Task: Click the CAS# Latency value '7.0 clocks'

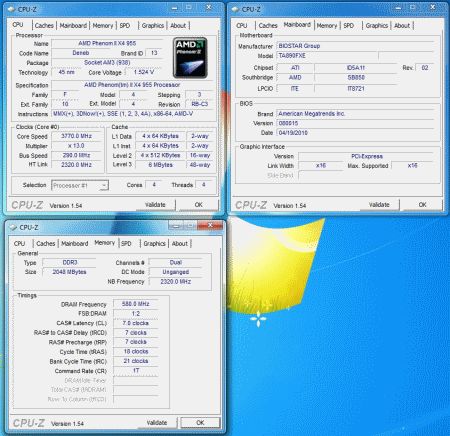Action: click(135, 323)
